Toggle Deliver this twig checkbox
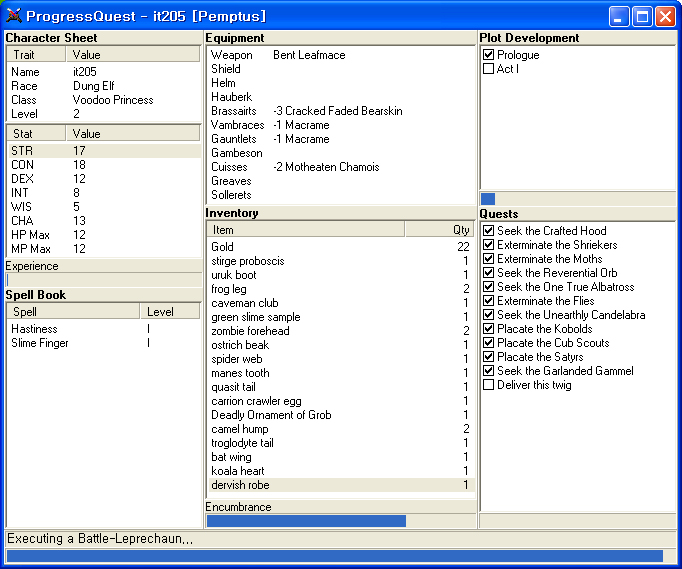Viewport: 682px width, 569px height. pyautogui.click(x=488, y=385)
